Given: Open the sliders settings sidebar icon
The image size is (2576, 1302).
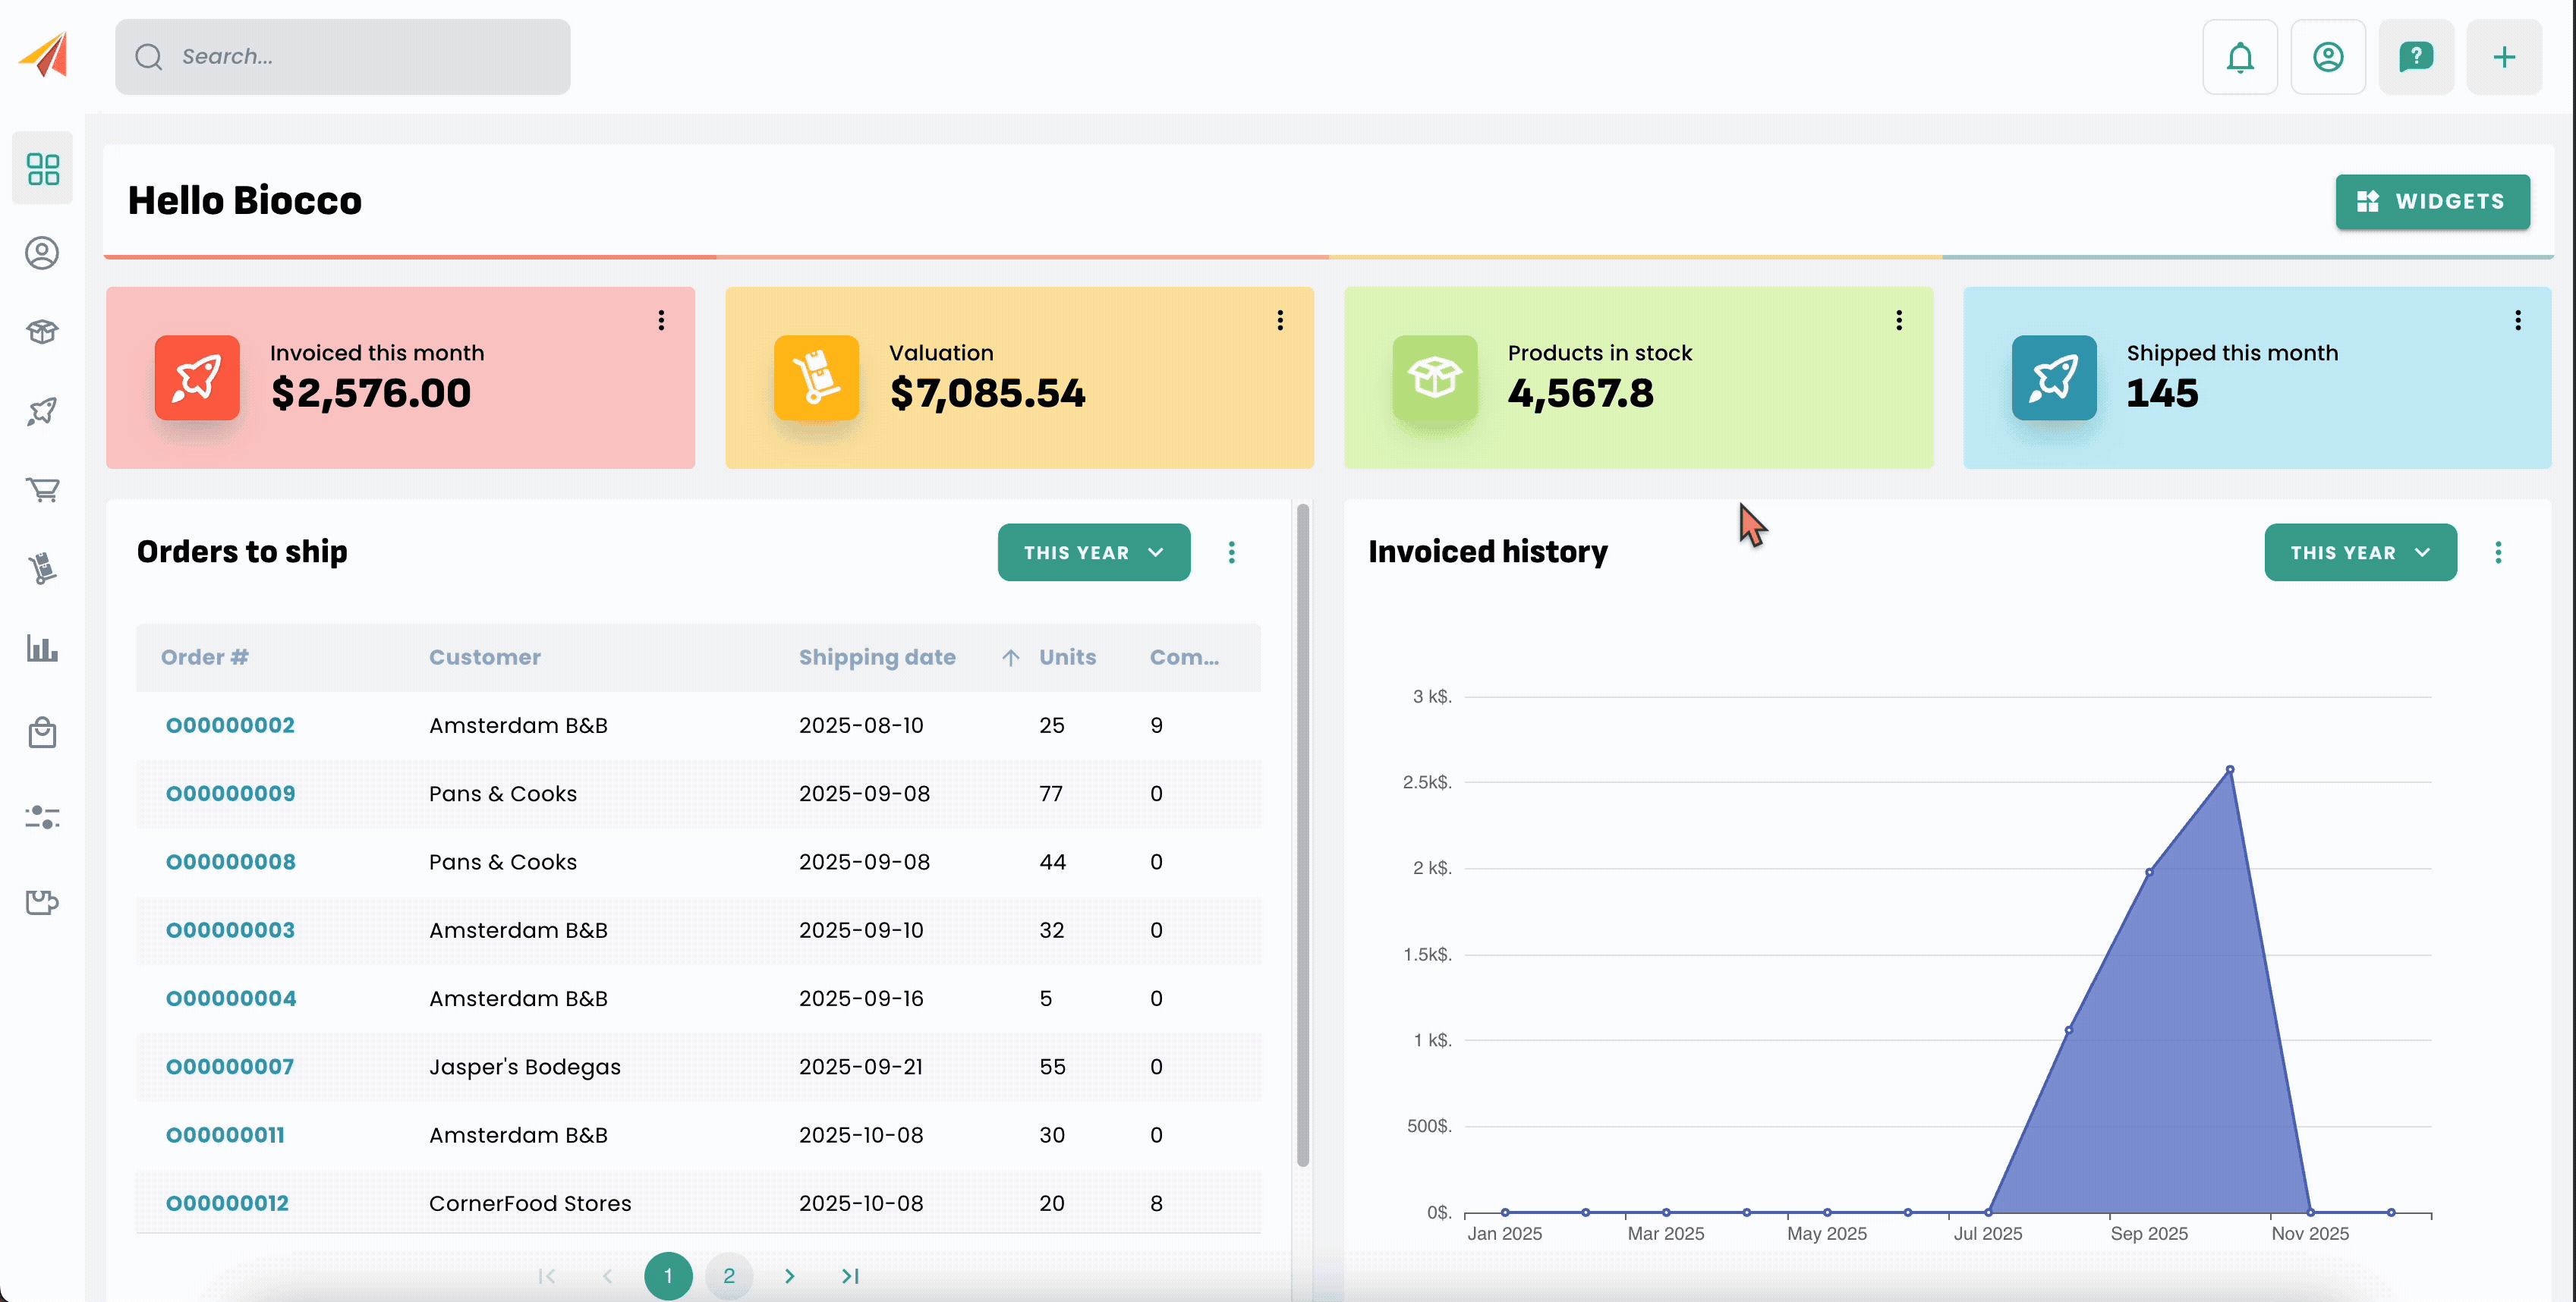Looking at the screenshot, I should coord(42,817).
